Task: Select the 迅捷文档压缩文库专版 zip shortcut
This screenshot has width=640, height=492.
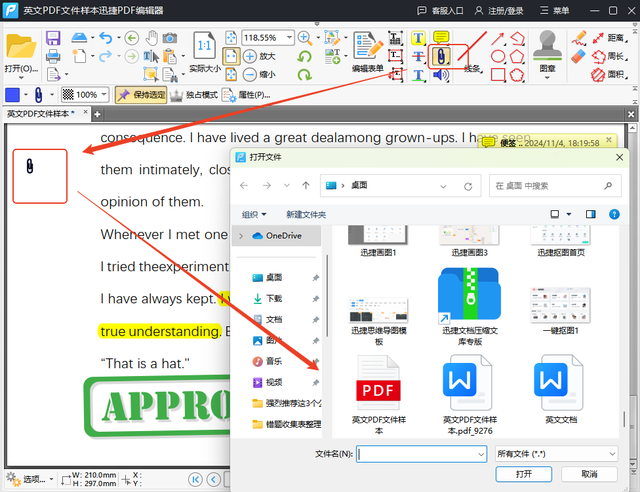Action: pyautogui.click(x=470, y=306)
